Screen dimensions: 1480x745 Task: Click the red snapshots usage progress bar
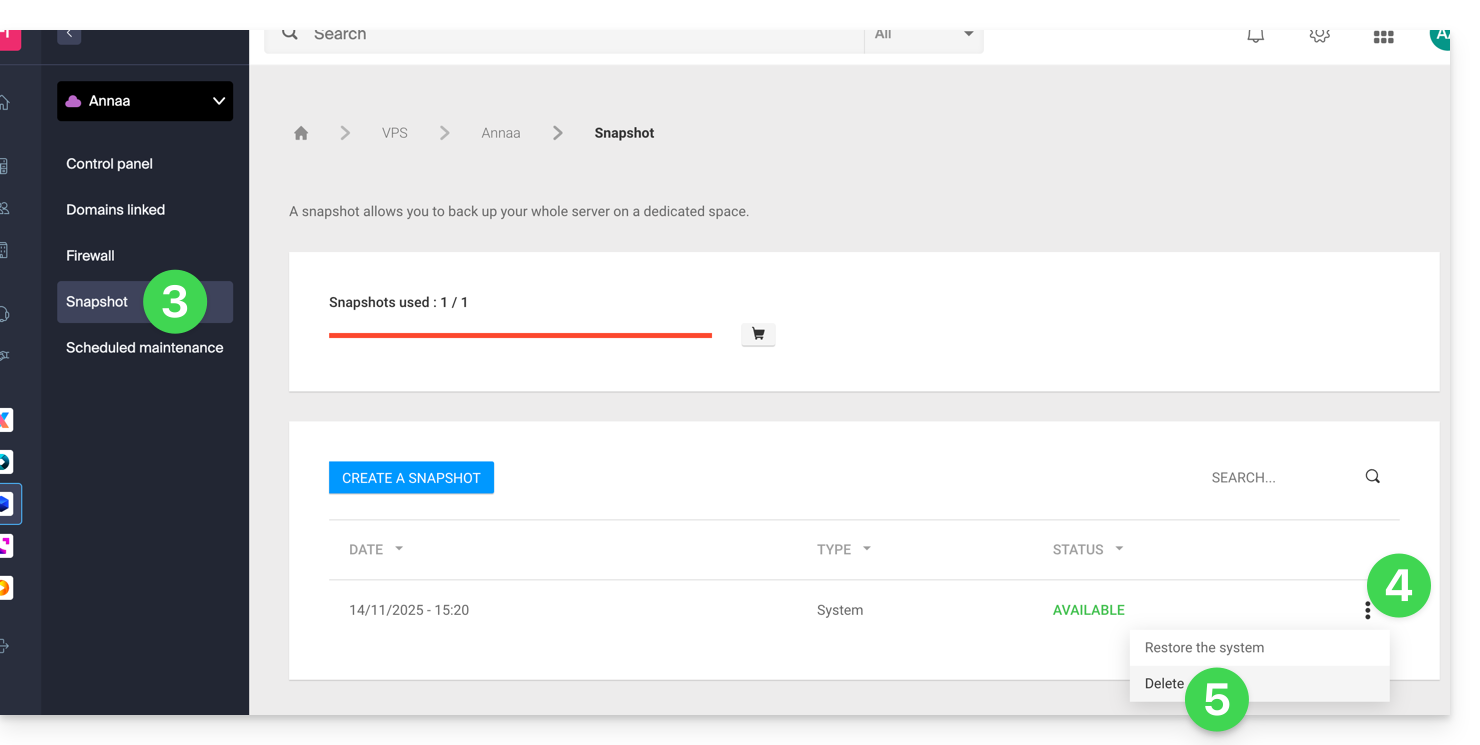[520, 336]
